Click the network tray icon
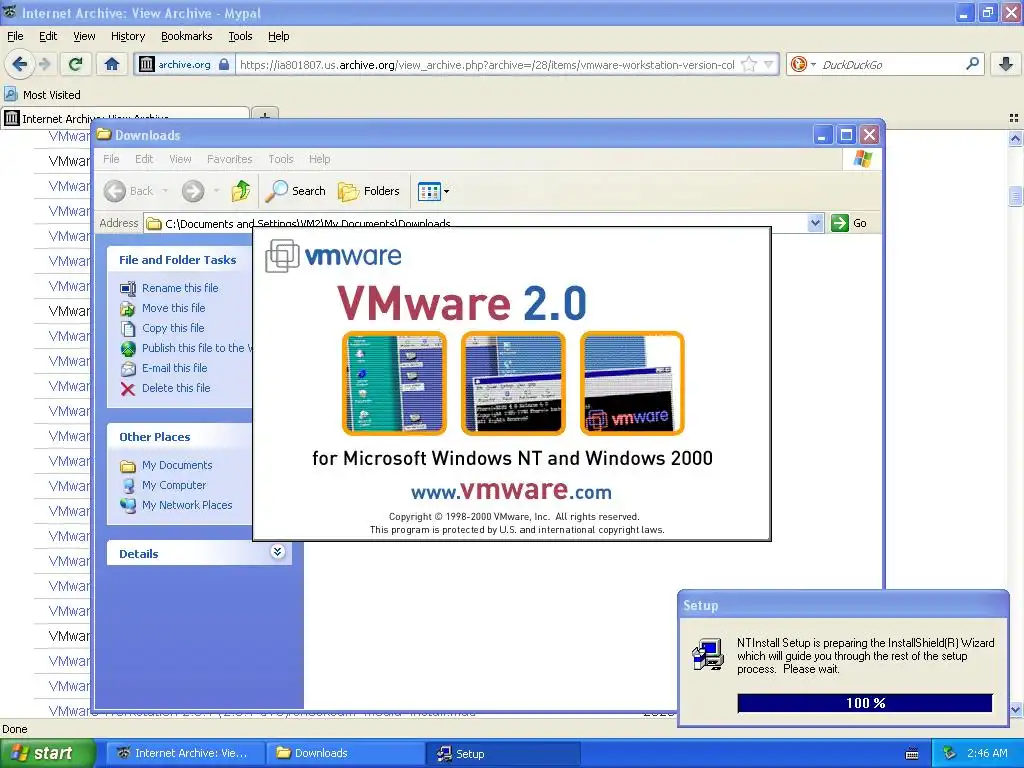This screenshot has height=768, width=1024. (949, 753)
